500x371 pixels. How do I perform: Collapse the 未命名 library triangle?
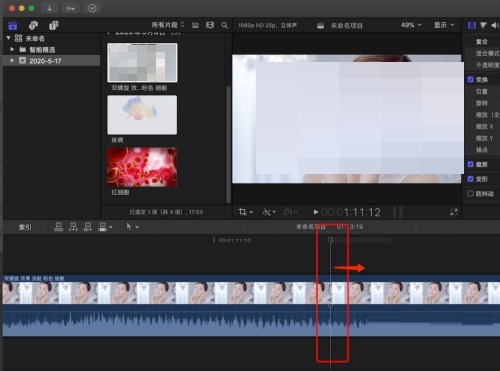click(9, 38)
